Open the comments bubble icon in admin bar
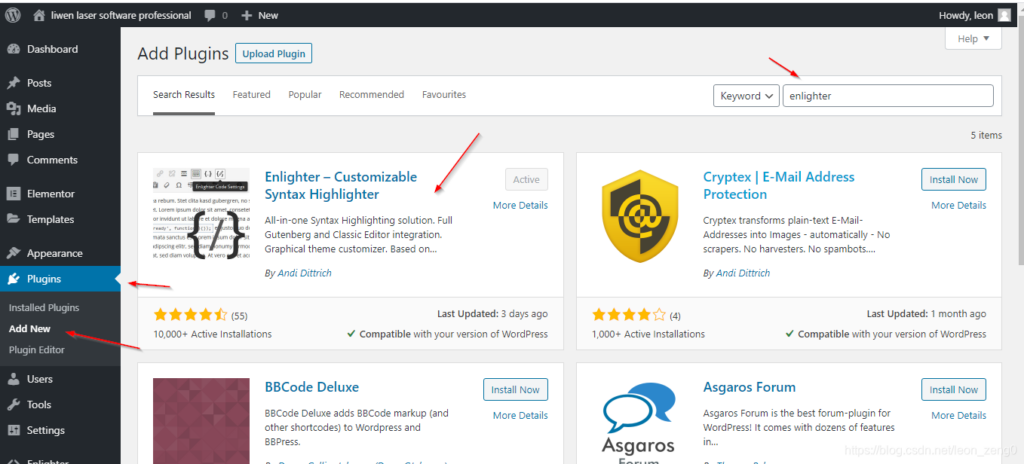Image resolution: width=1024 pixels, height=464 pixels. (212, 15)
